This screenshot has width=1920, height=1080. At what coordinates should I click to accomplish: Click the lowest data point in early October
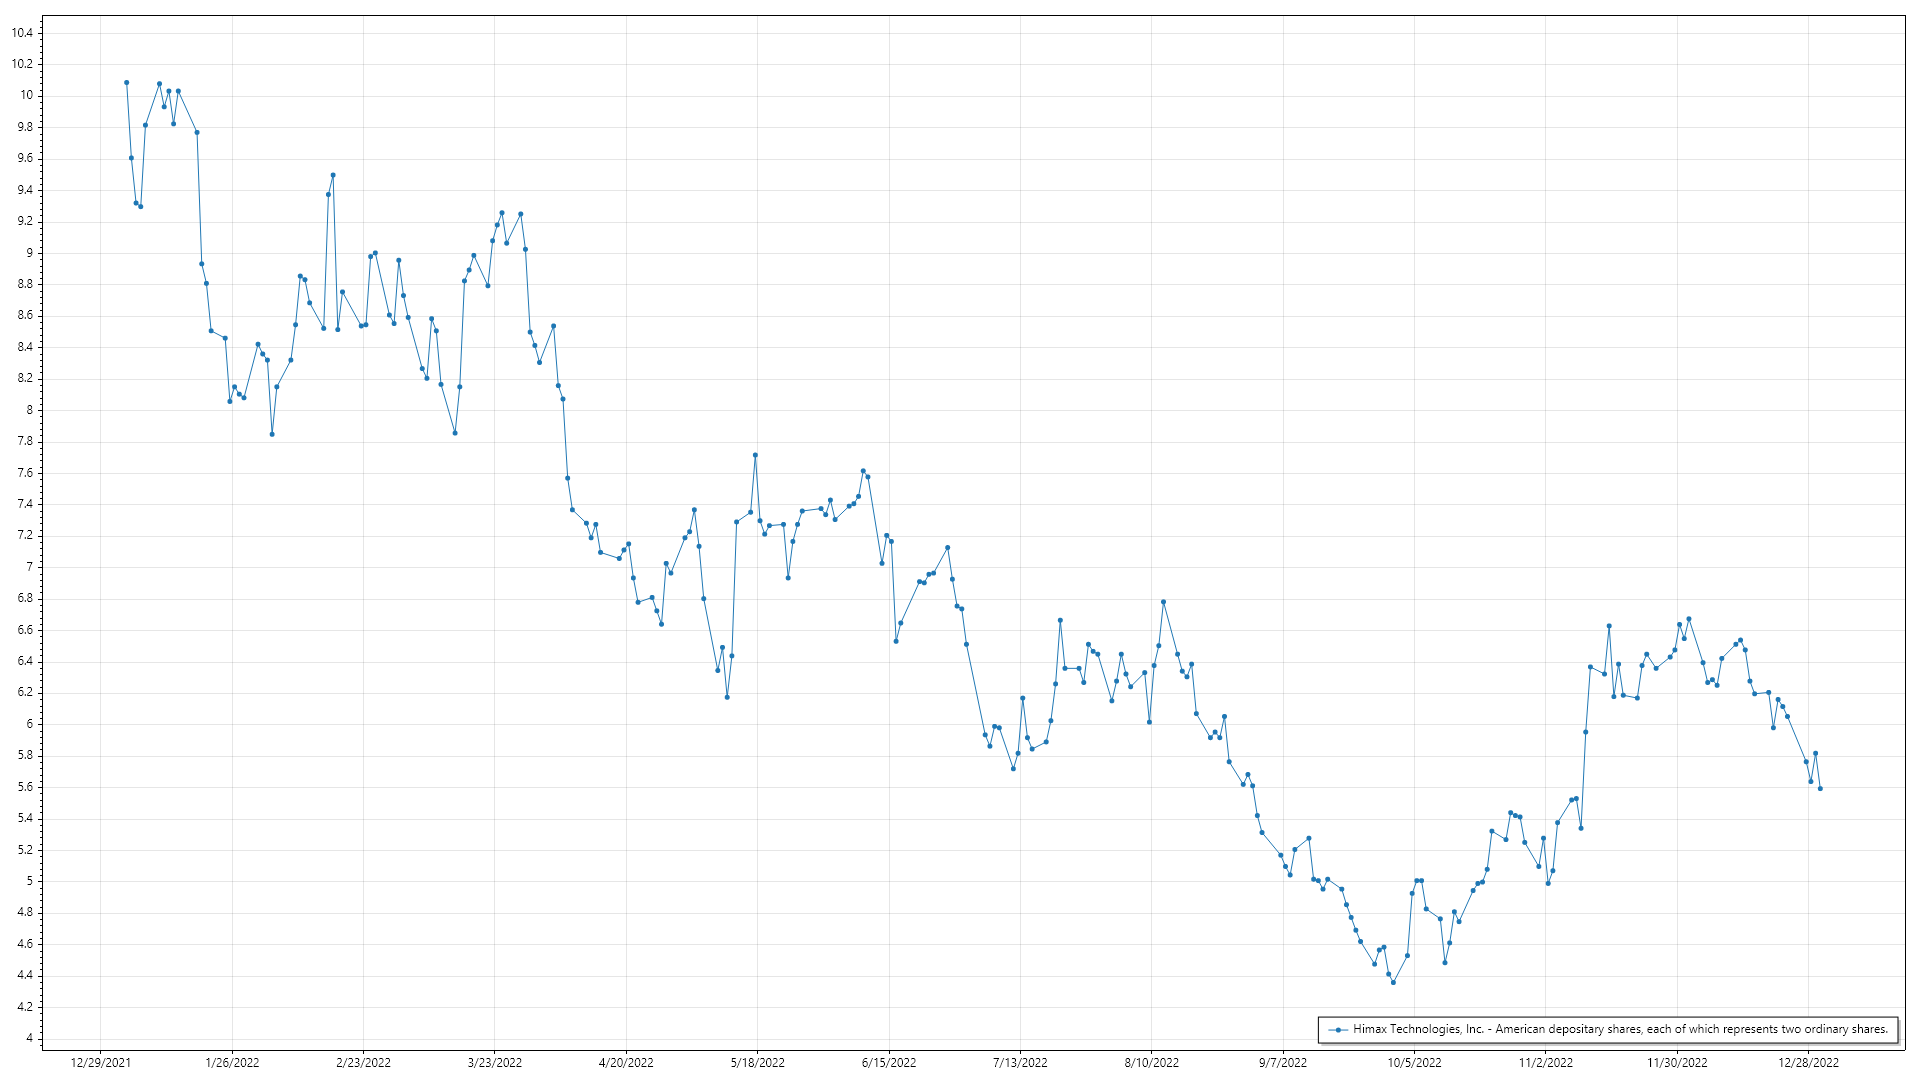1393,983
